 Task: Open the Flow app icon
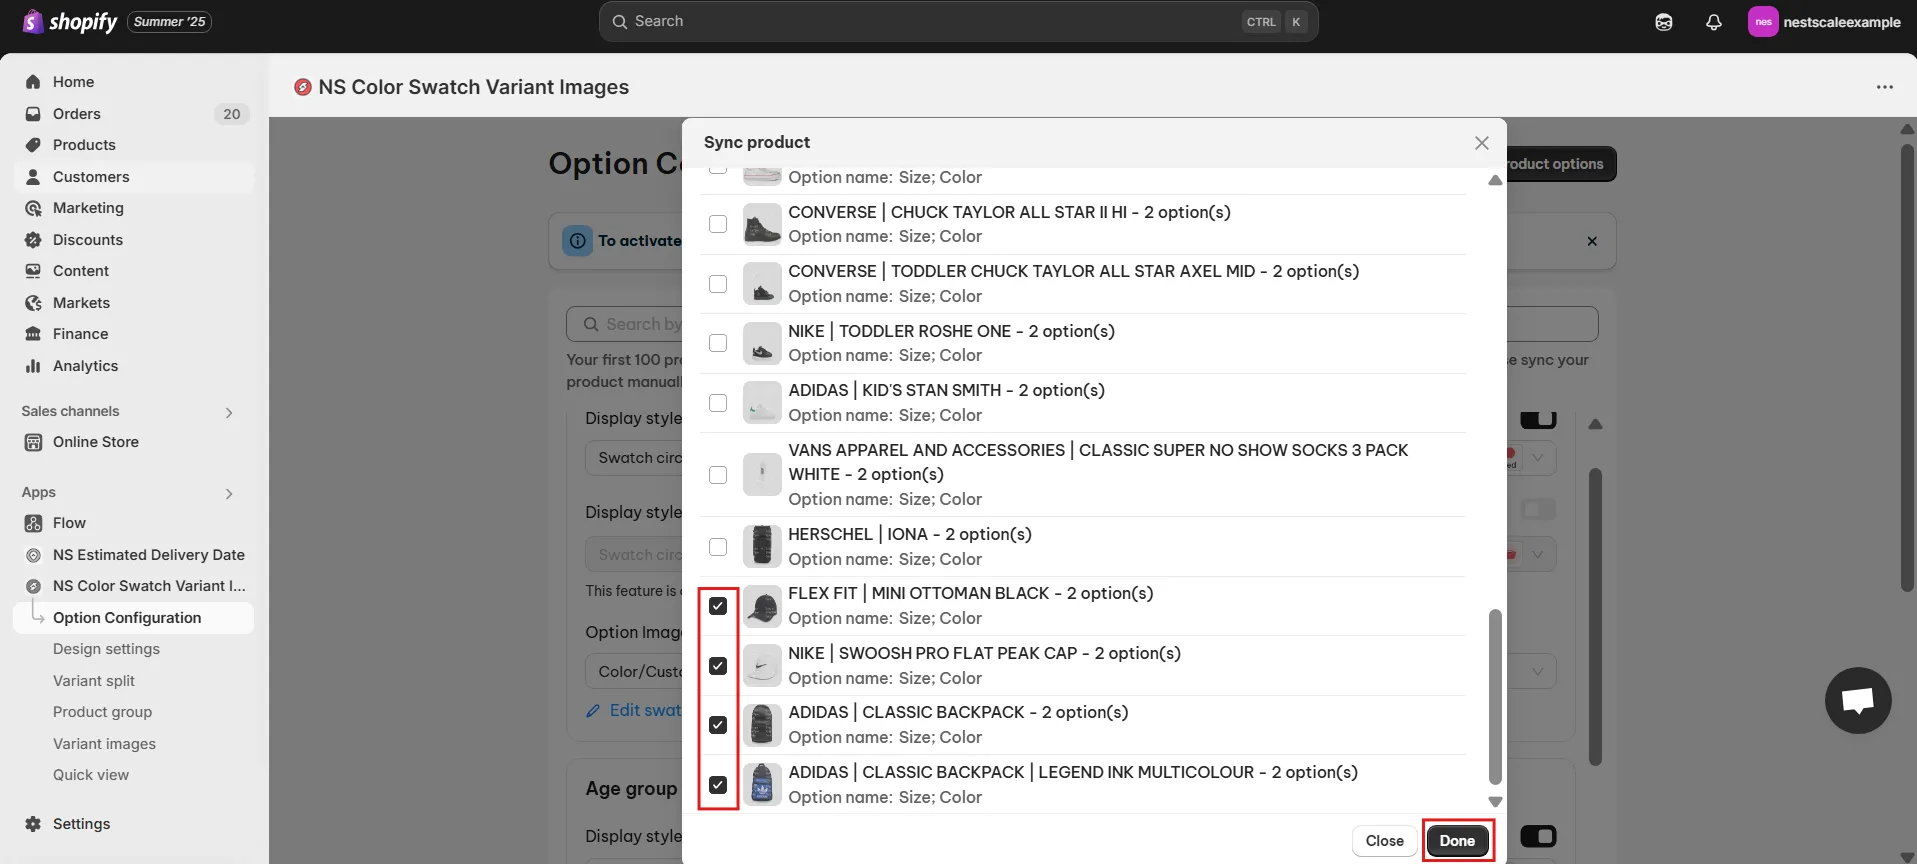33,523
